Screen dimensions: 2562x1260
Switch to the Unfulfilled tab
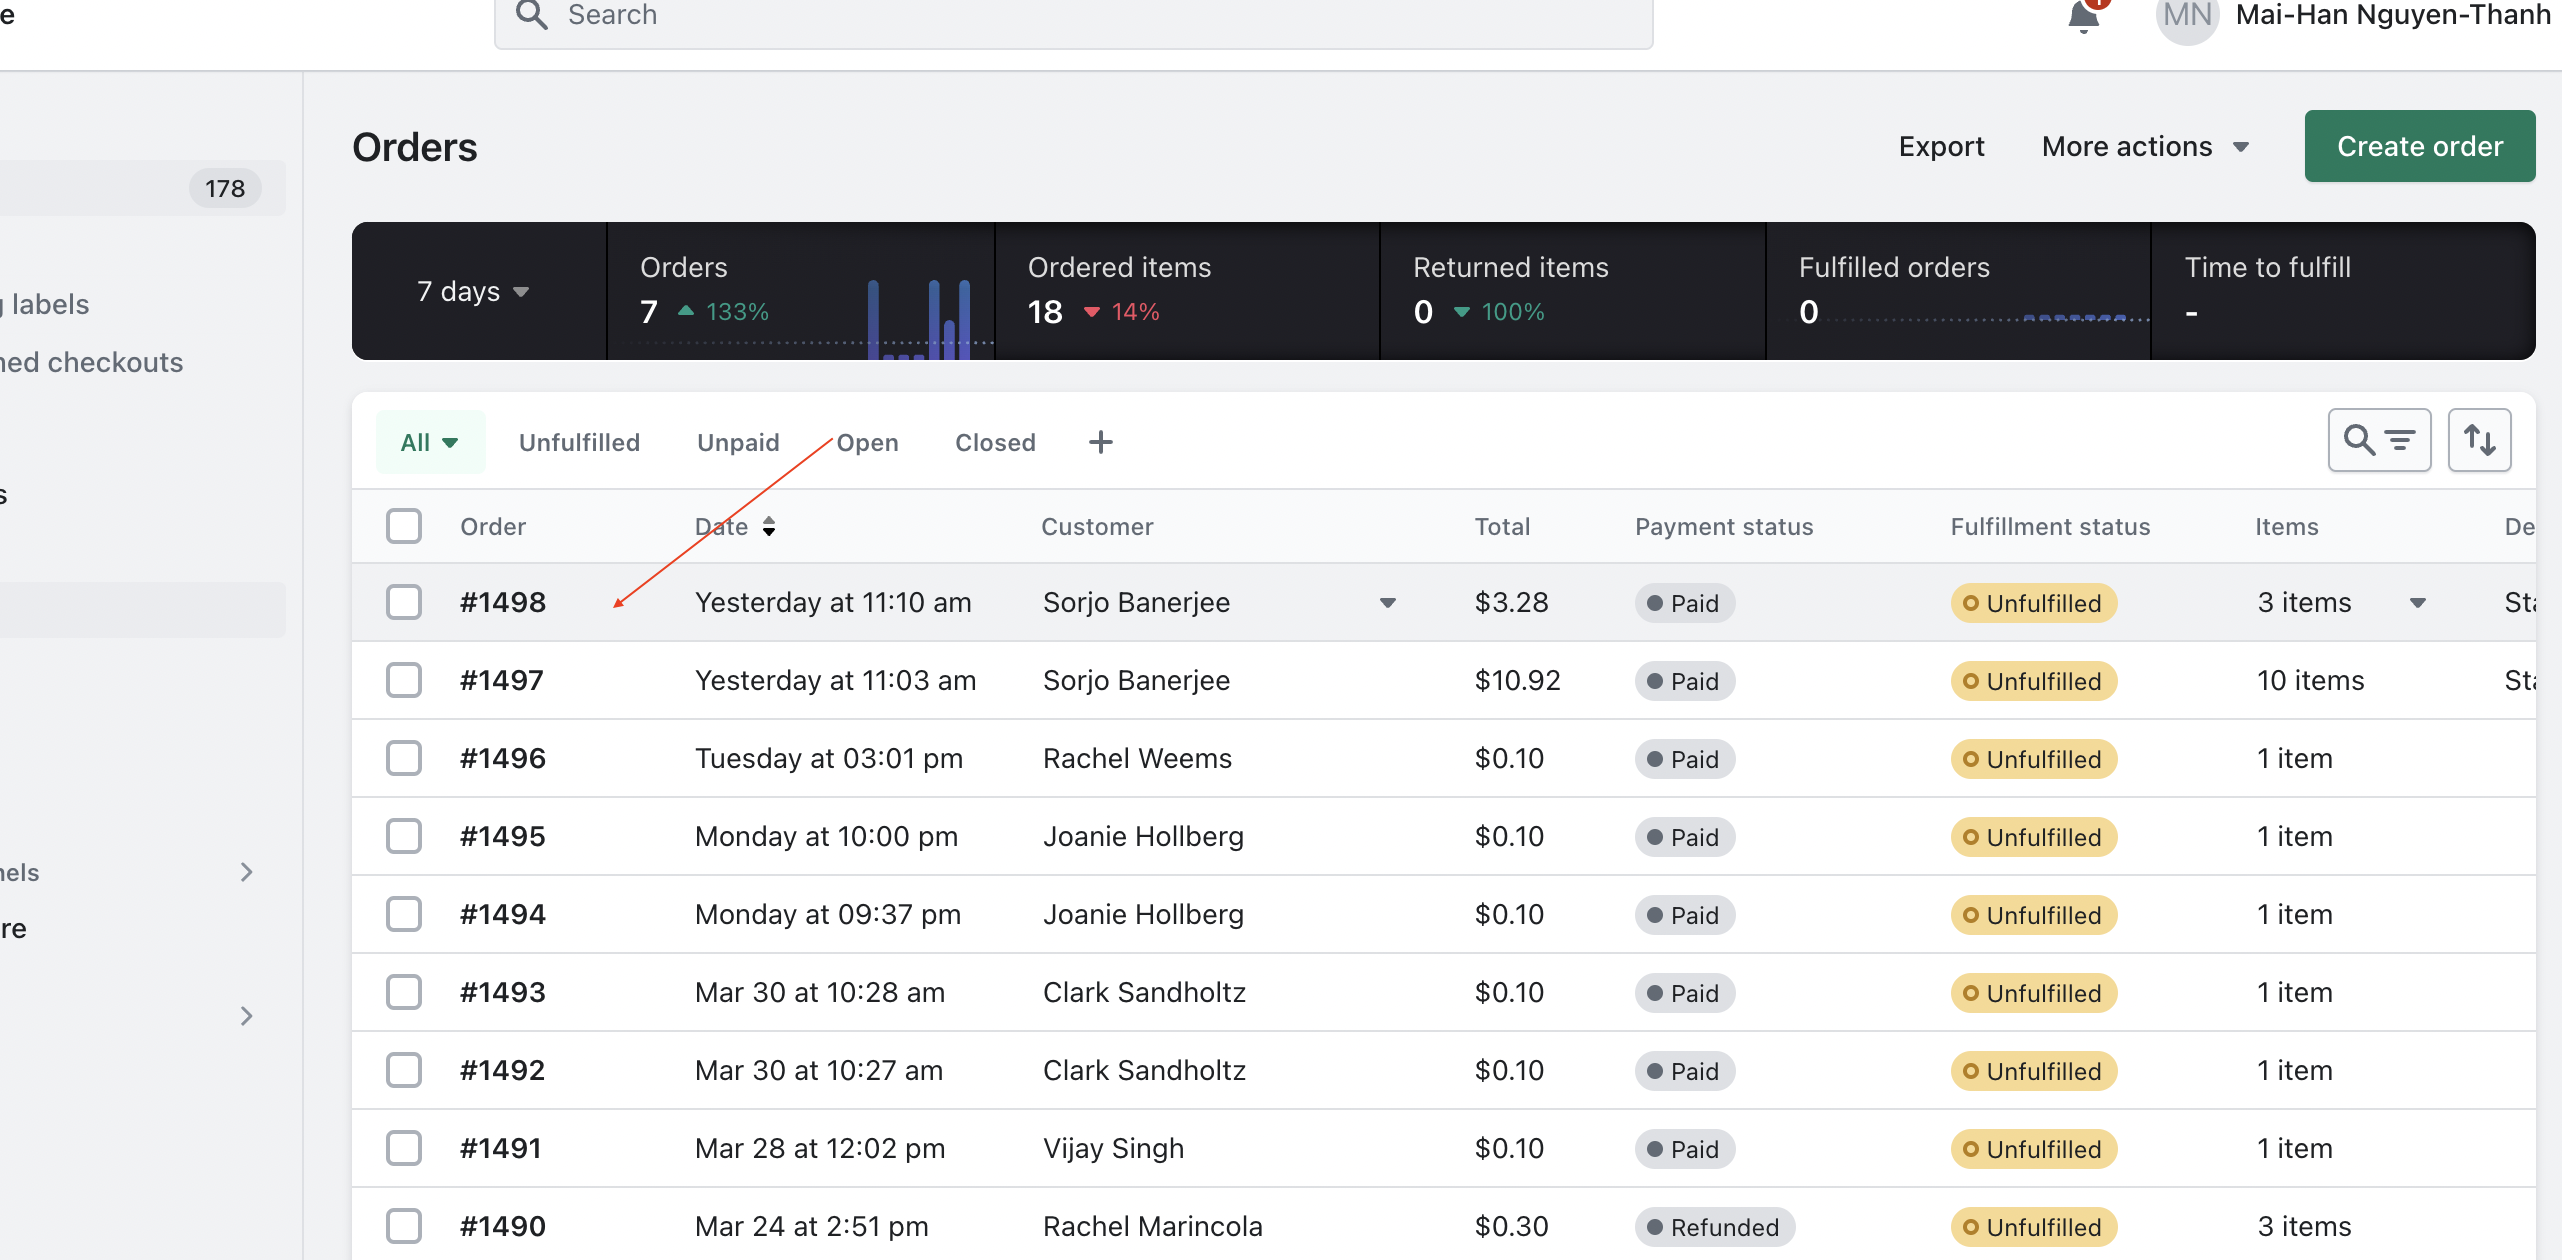pyautogui.click(x=579, y=442)
